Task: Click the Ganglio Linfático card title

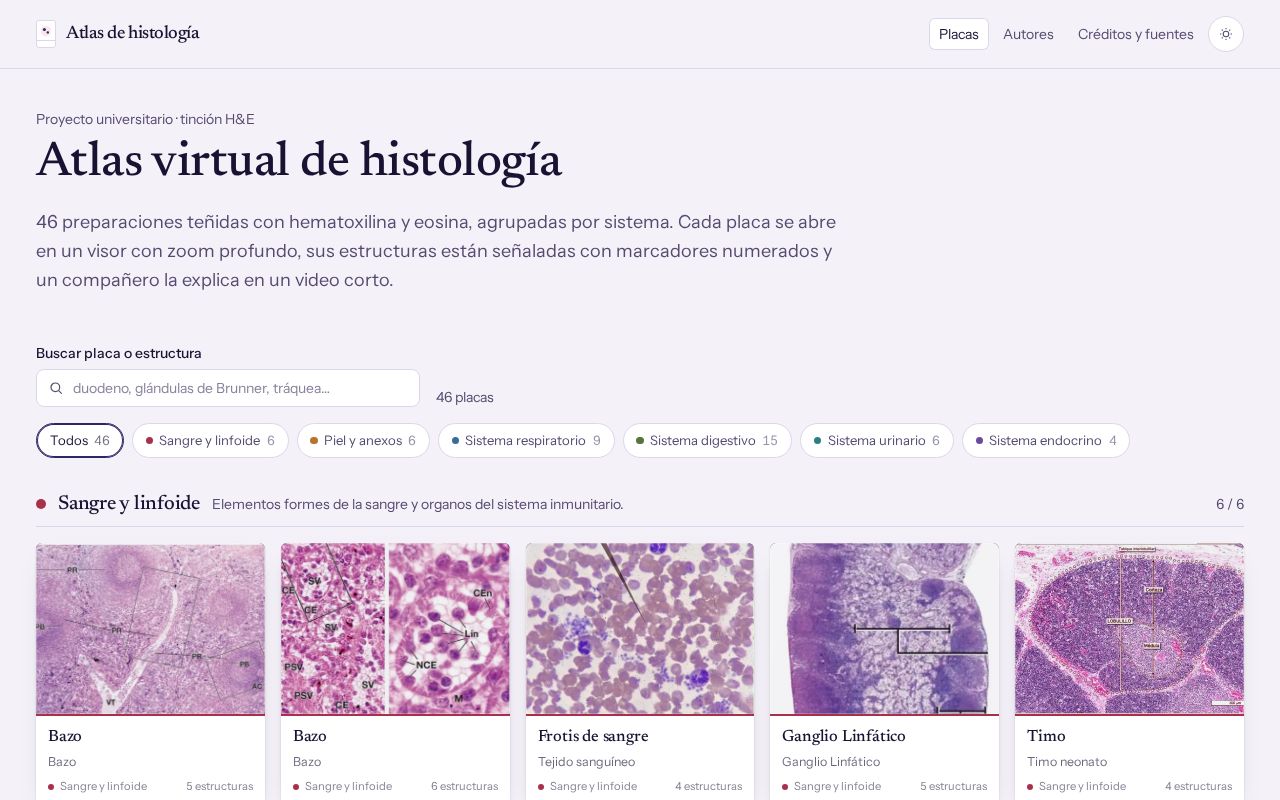Action: [x=844, y=736]
